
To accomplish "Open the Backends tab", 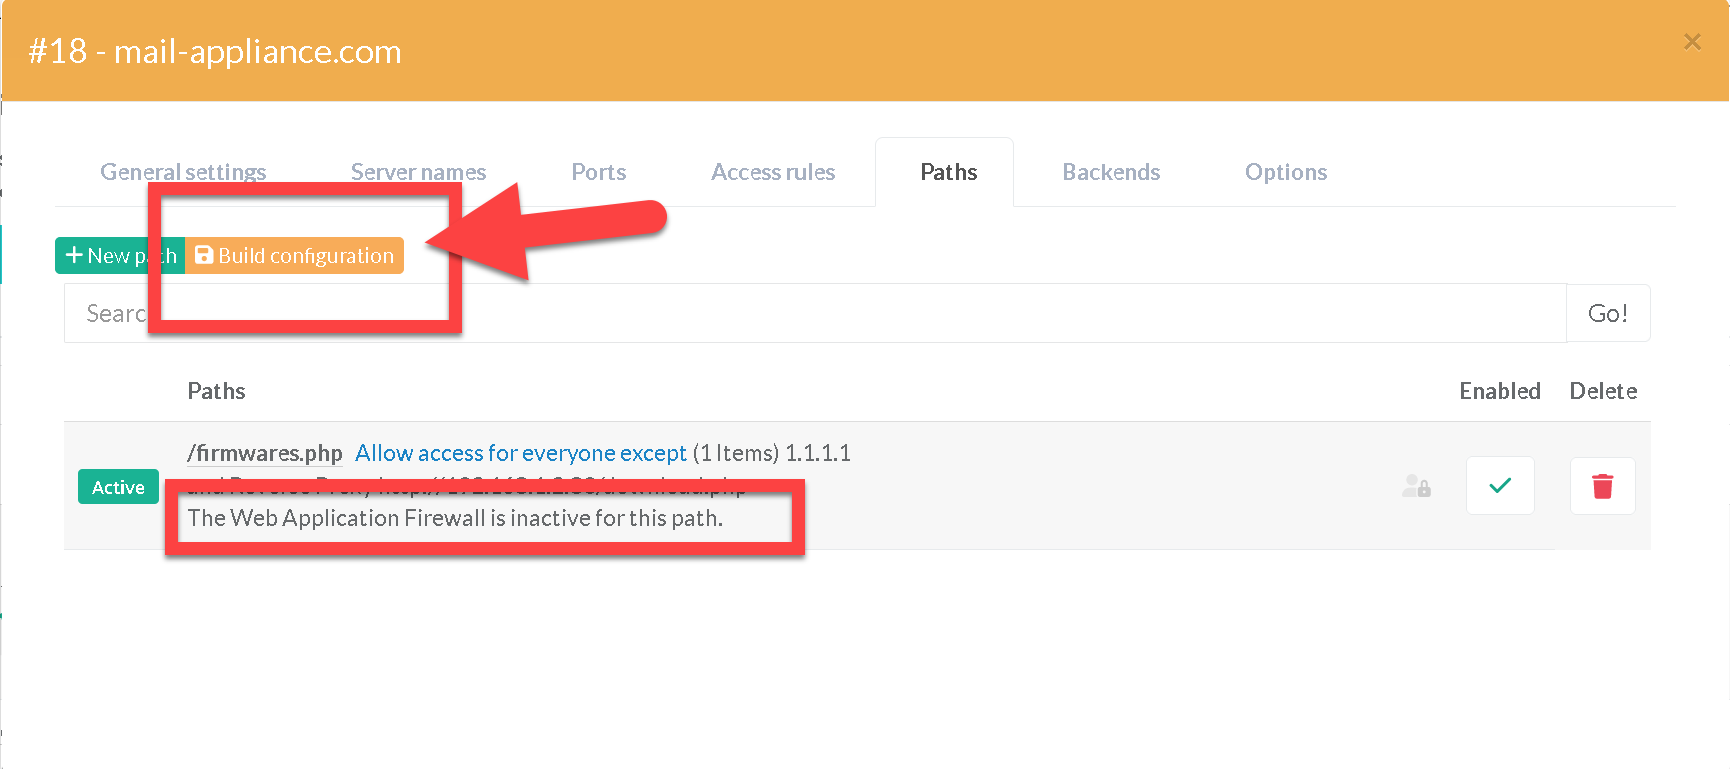I will pos(1111,172).
